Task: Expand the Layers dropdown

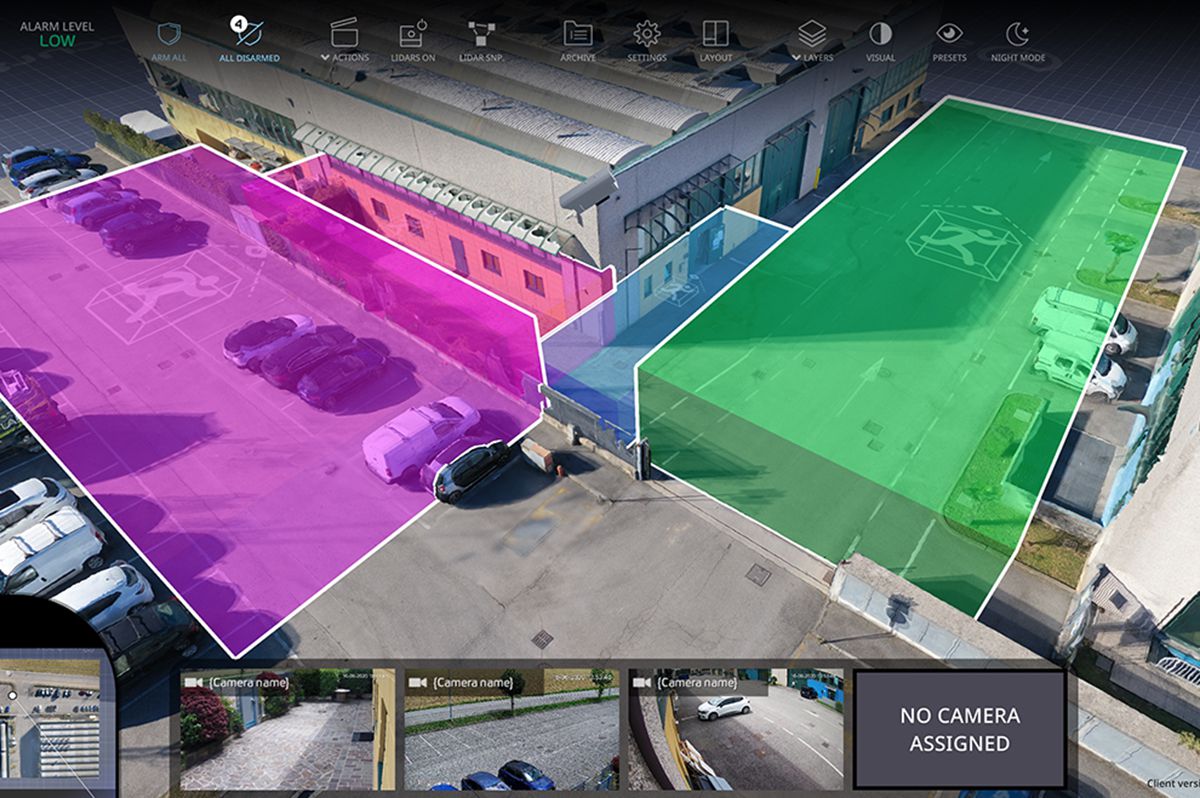Action: pyautogui.click(x=812, y=36)
